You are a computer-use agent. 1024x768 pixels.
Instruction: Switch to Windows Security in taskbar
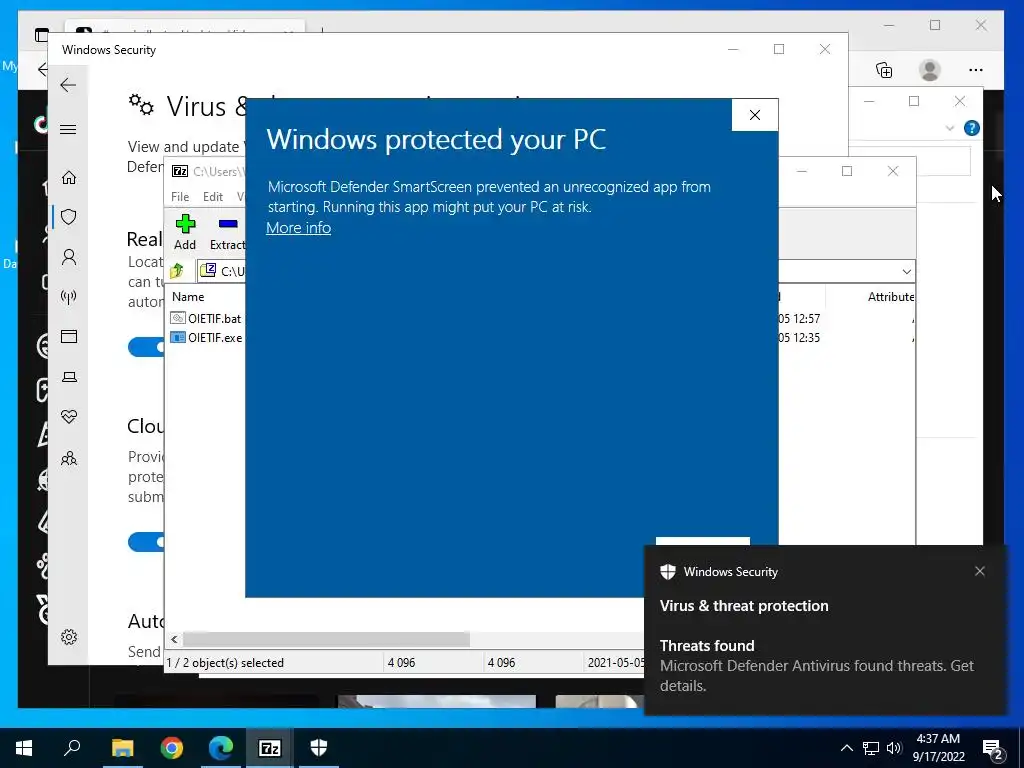click(x=319, y=748)
